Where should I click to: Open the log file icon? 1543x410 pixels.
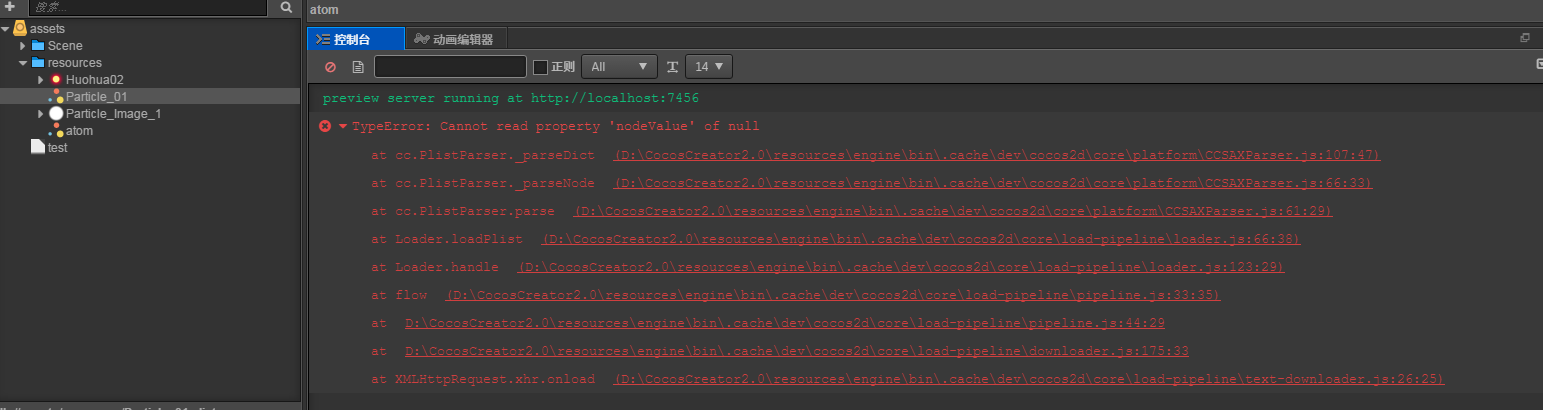(358, 67)
